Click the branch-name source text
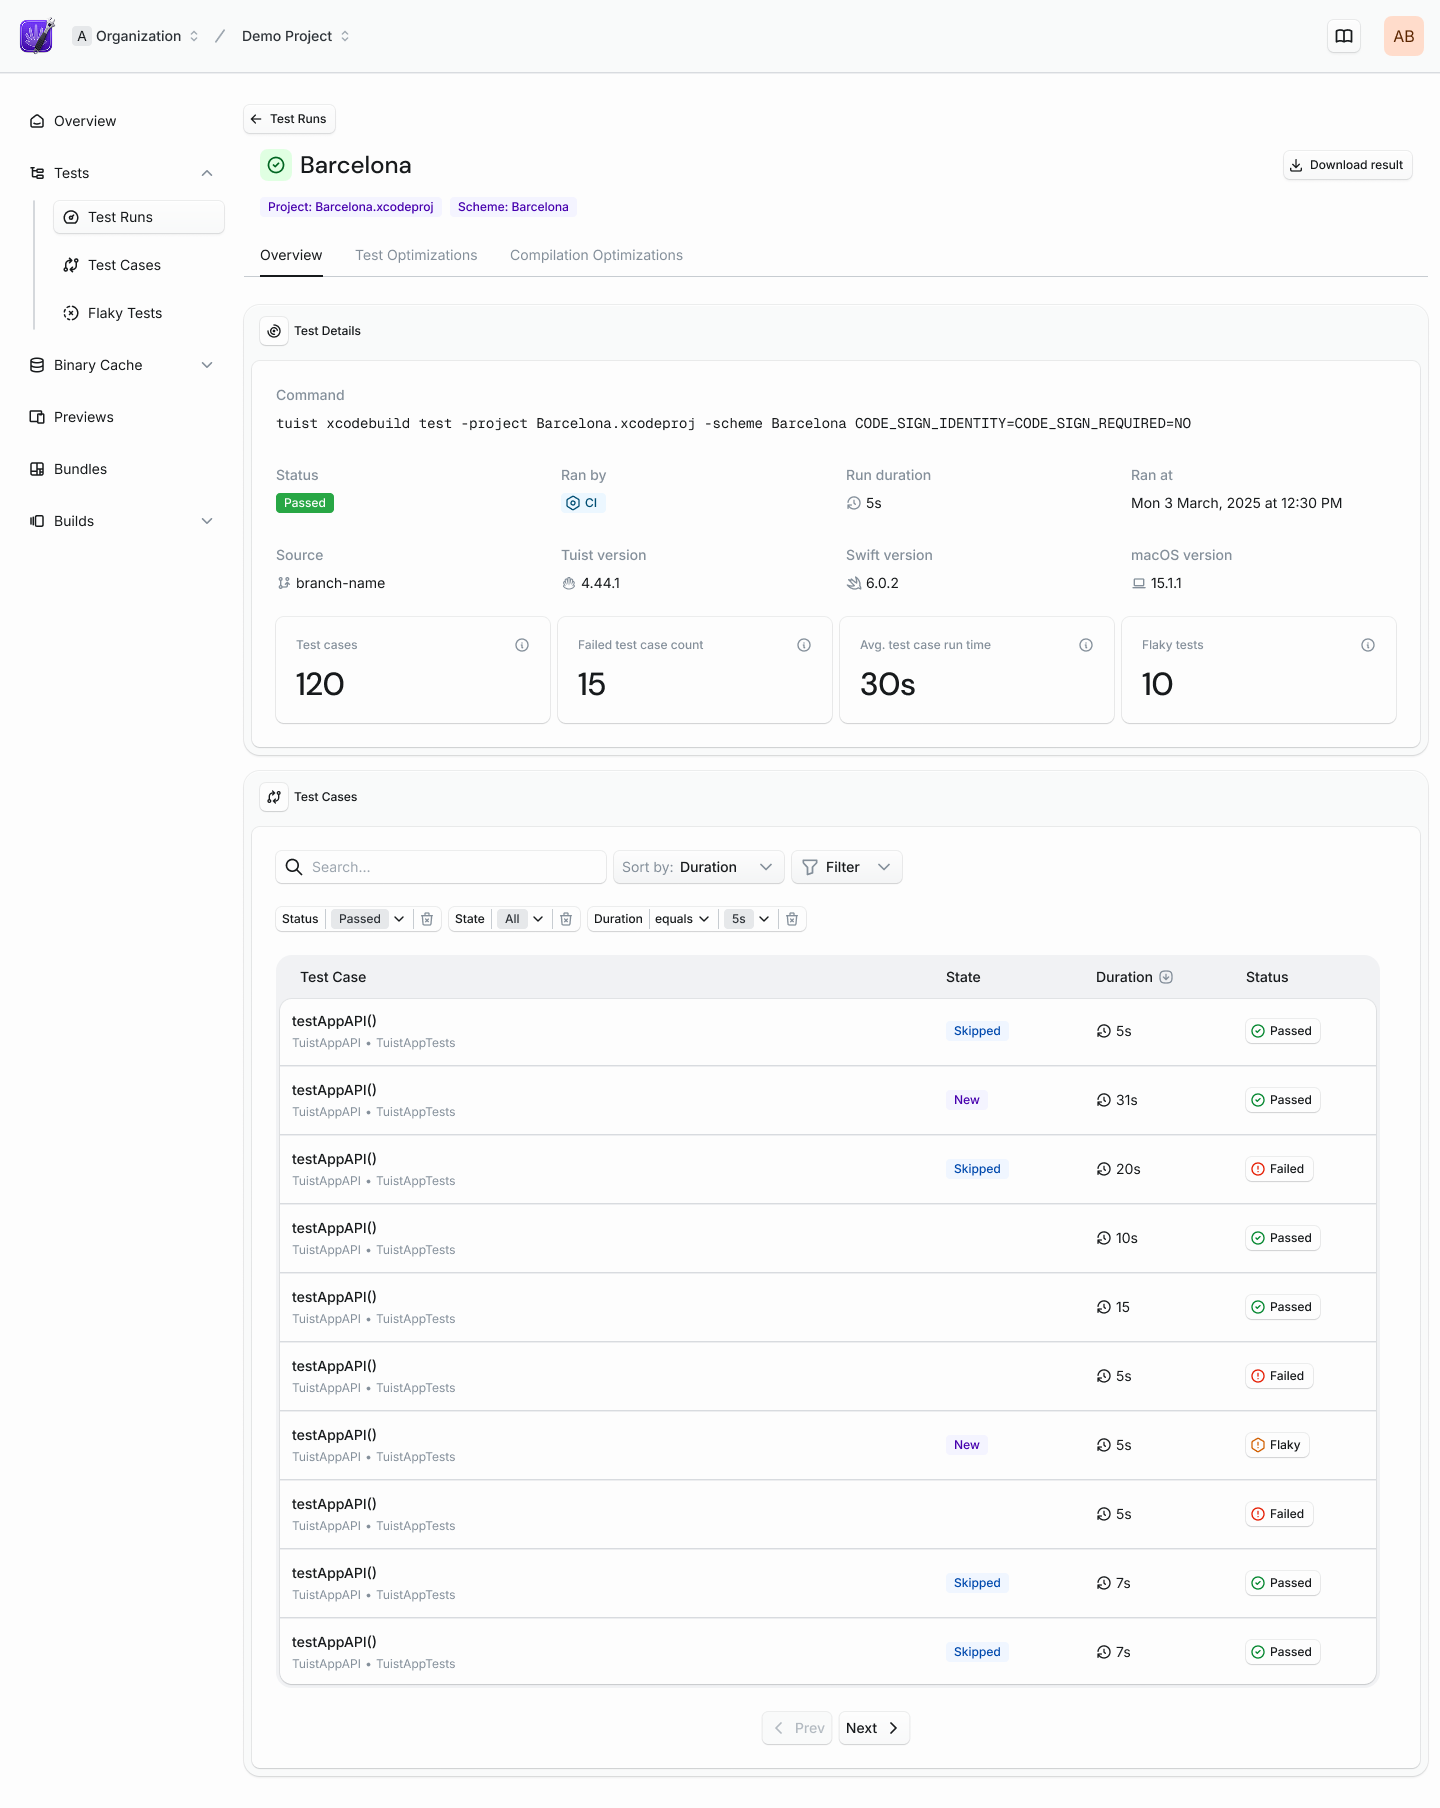The height and width of the screenshot is (1808, 1440). [x=340, y=583]
